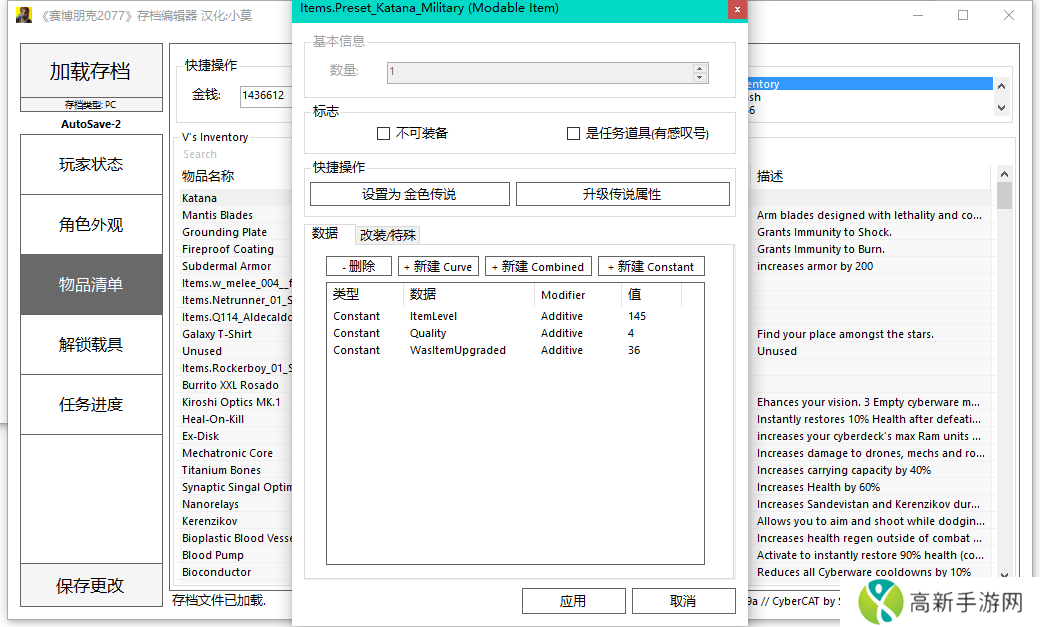The height and width of the screenshot is (627, 1040).
Task: Close the Katana item dialog
Action: click(x=736, y=9)
